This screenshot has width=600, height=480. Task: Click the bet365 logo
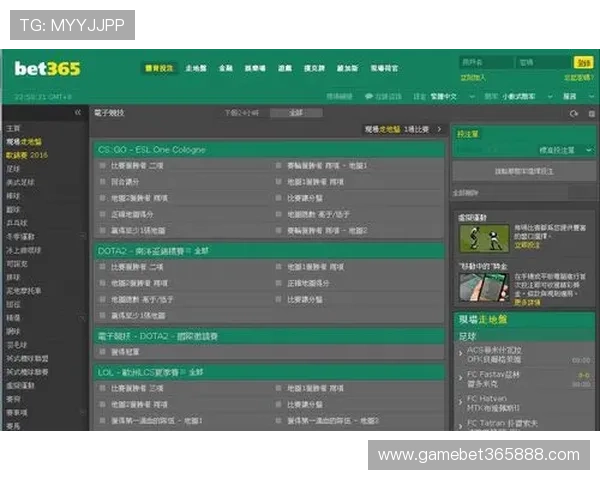[x=47, y=69]
